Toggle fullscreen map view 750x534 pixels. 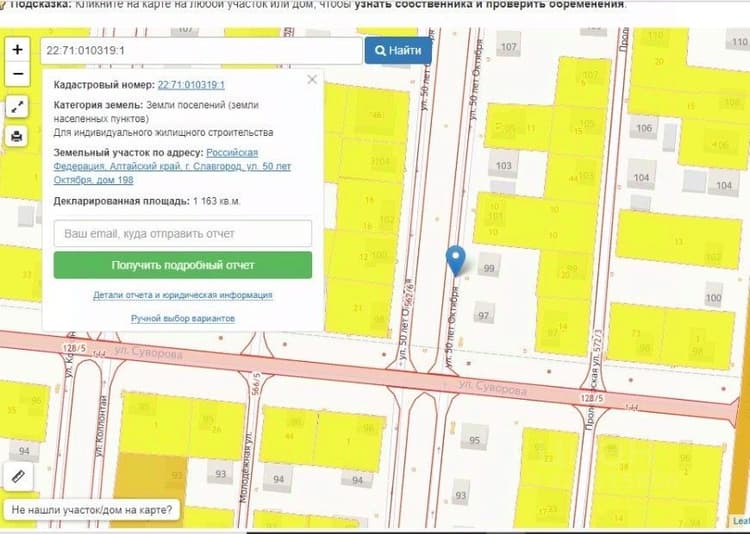17,107
